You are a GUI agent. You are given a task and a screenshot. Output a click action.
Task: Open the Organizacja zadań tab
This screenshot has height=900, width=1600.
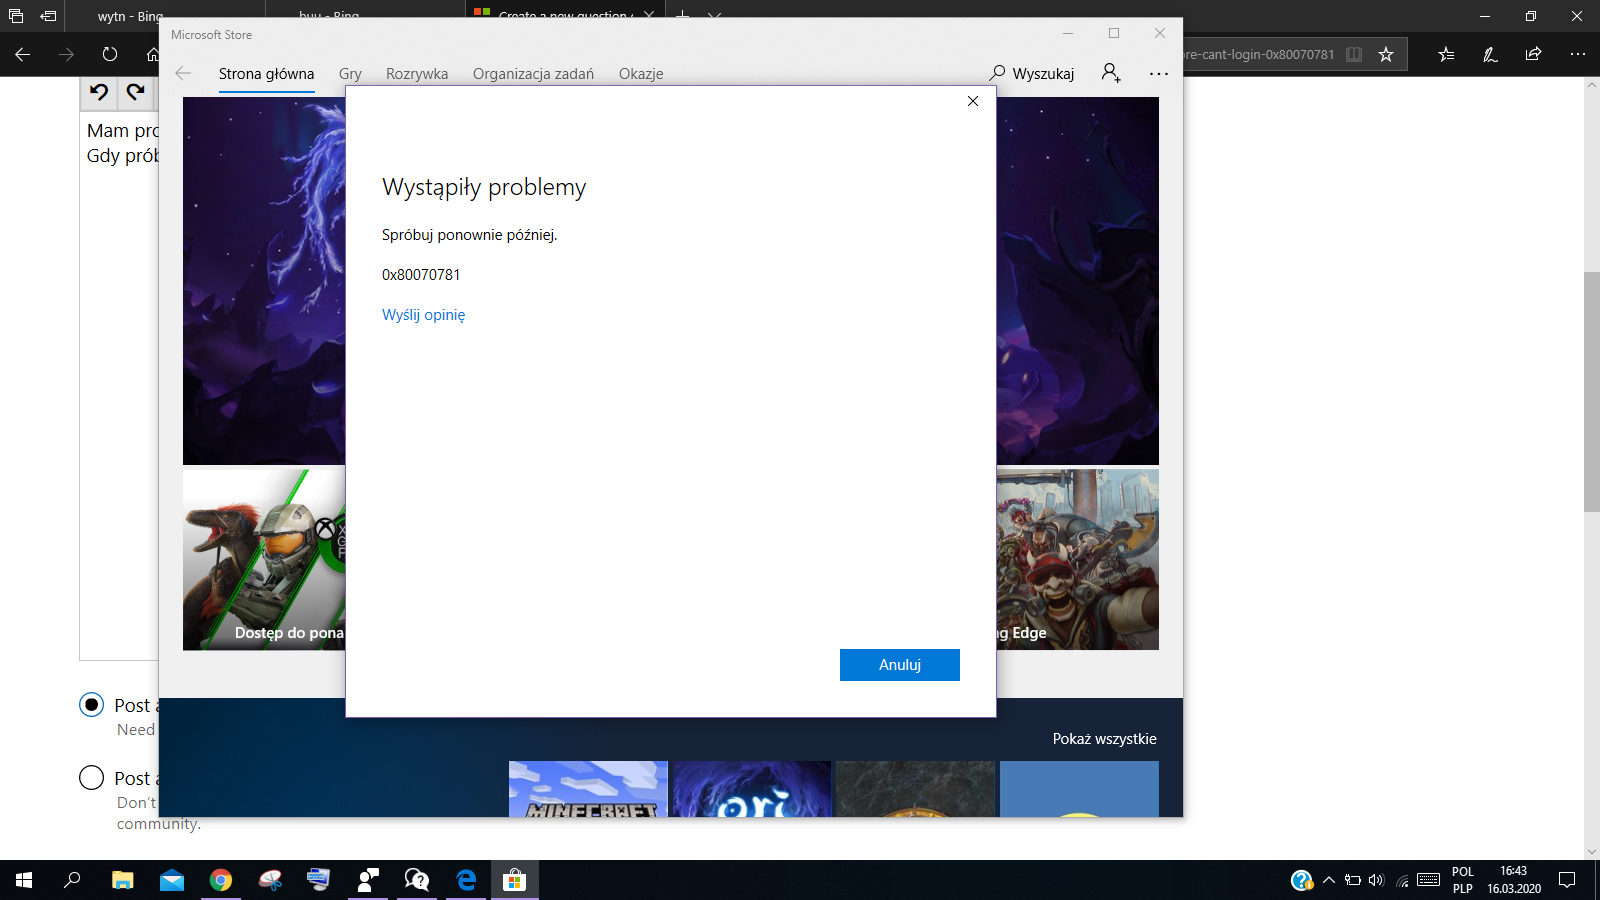pyautogui.click(x=533, y=74)
